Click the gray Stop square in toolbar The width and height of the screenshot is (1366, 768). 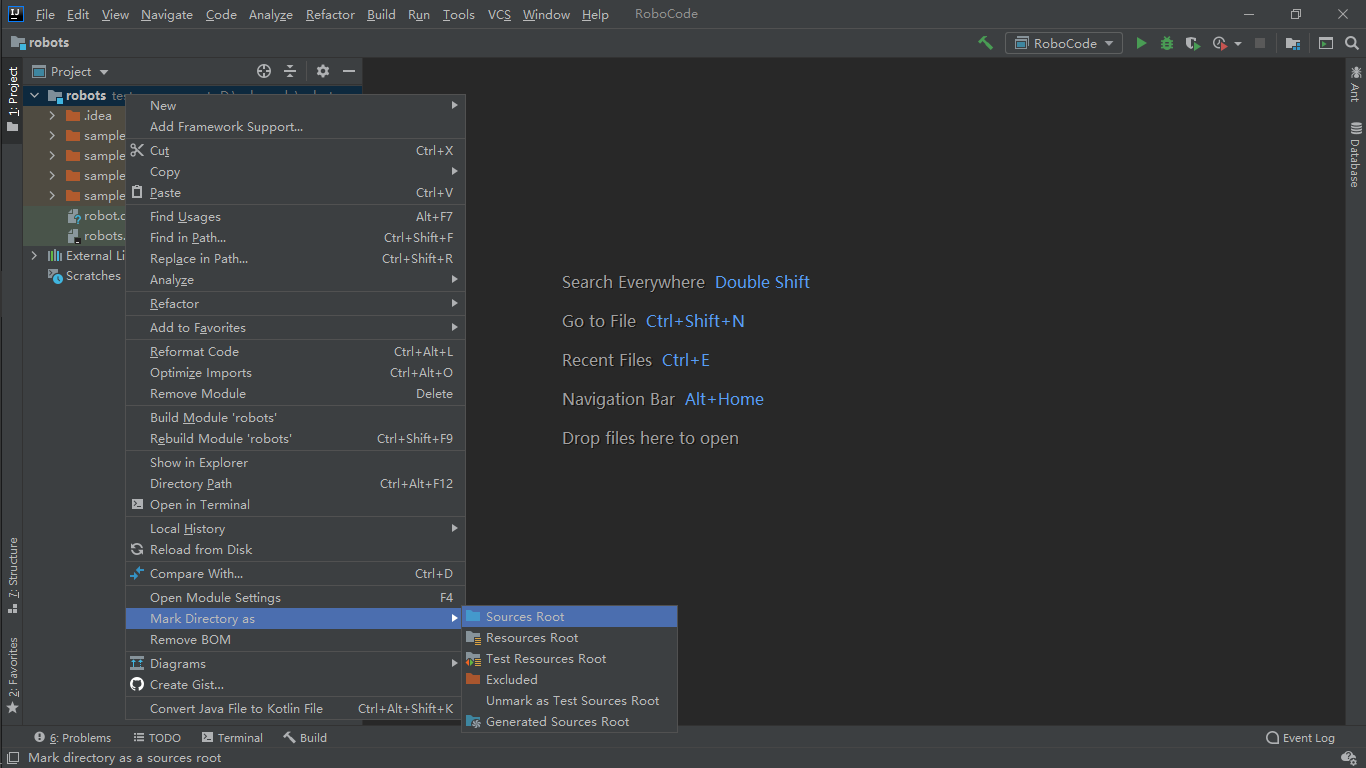[x=1260, y=43]
